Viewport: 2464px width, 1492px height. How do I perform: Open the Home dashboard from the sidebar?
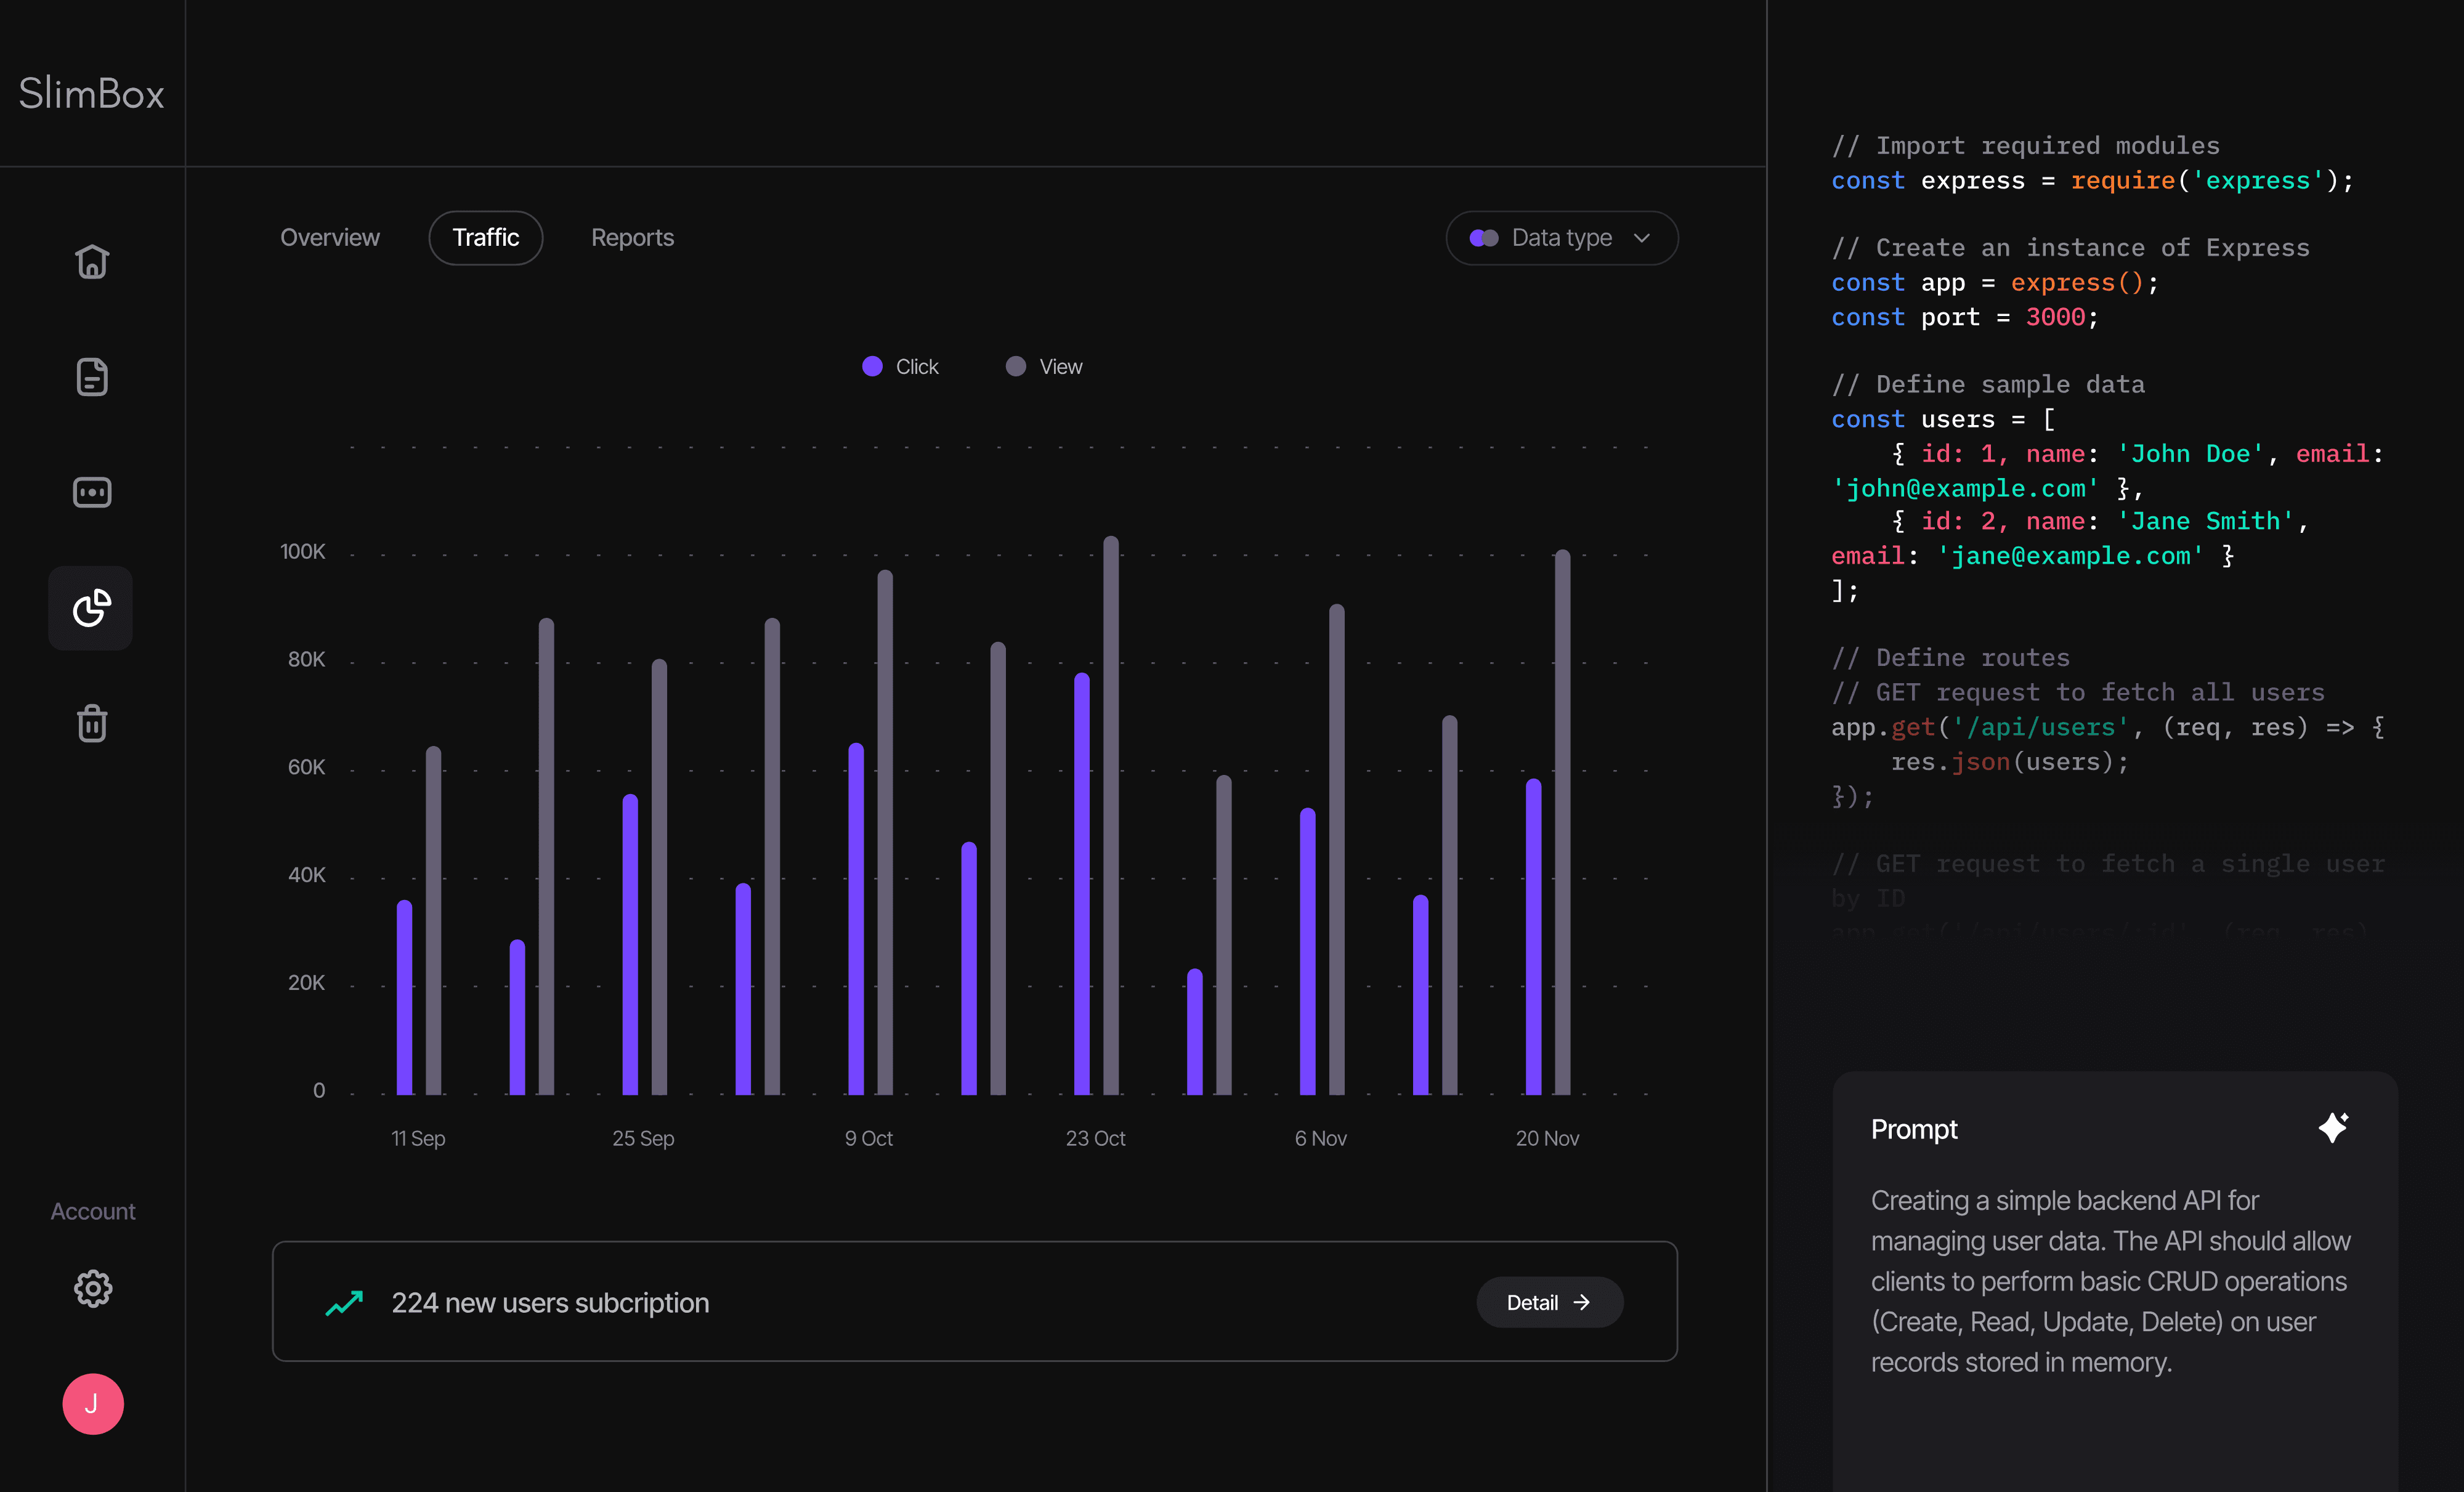91,262
